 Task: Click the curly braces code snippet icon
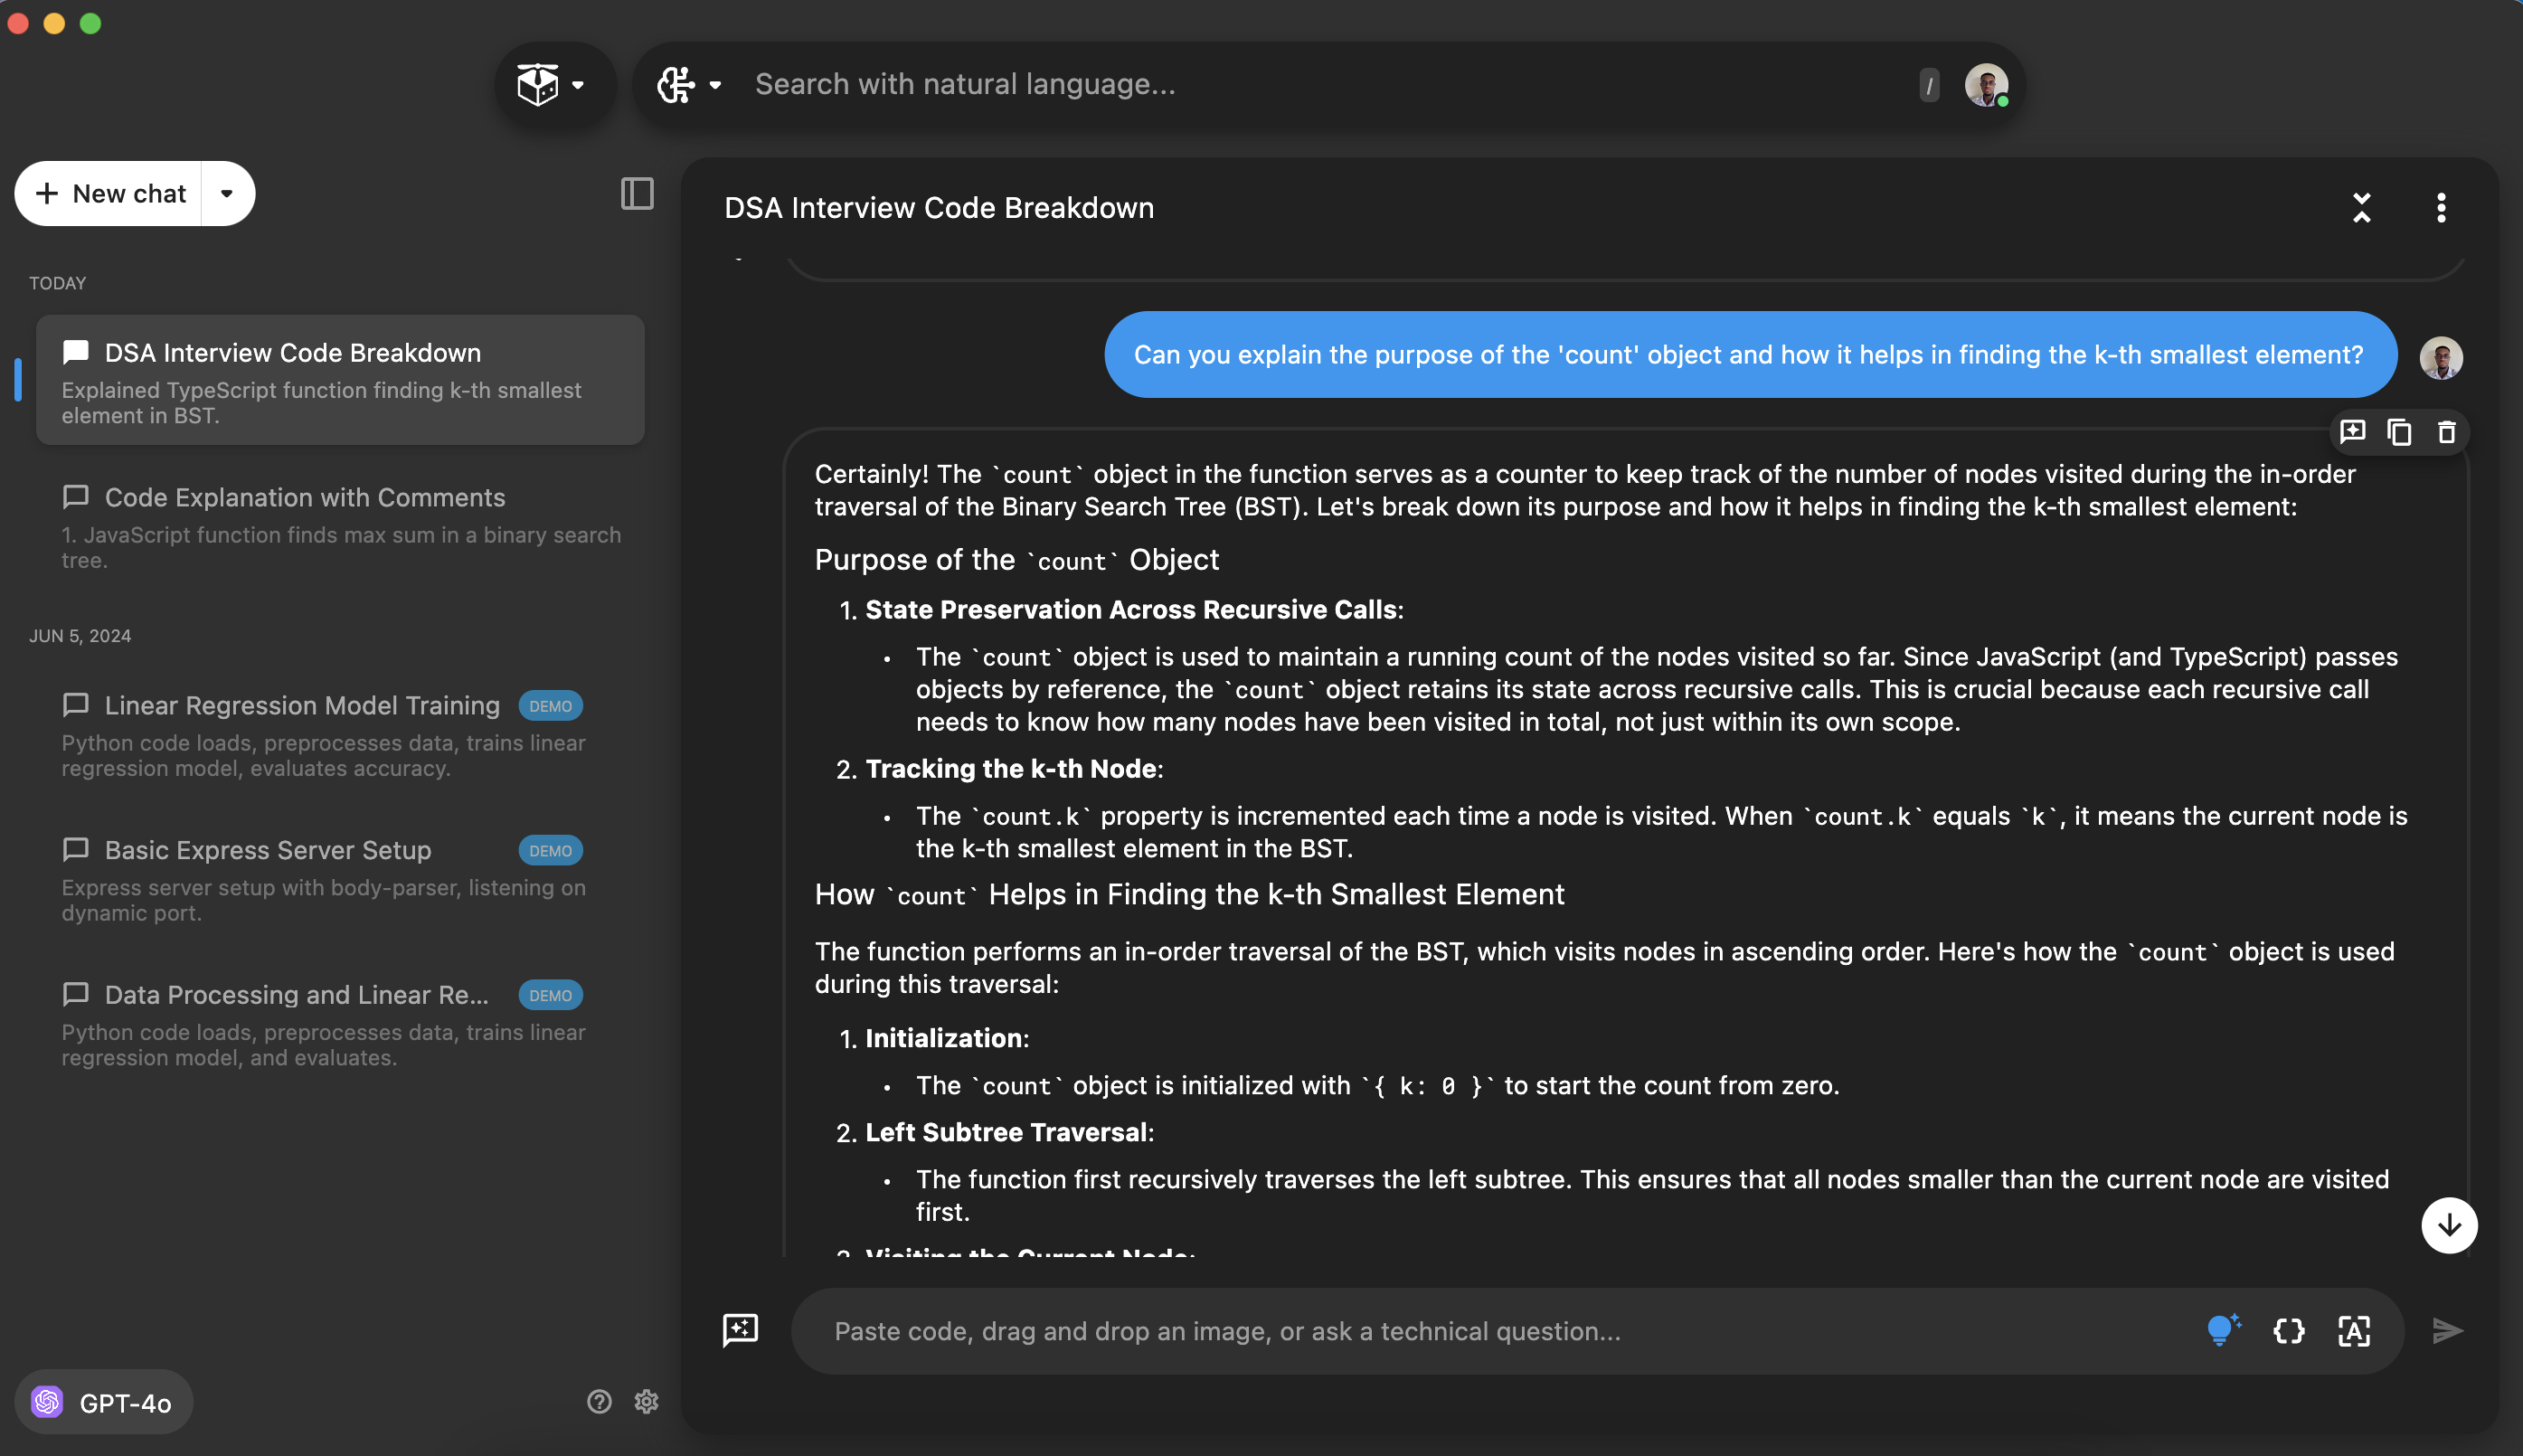click(2288, 1330)
